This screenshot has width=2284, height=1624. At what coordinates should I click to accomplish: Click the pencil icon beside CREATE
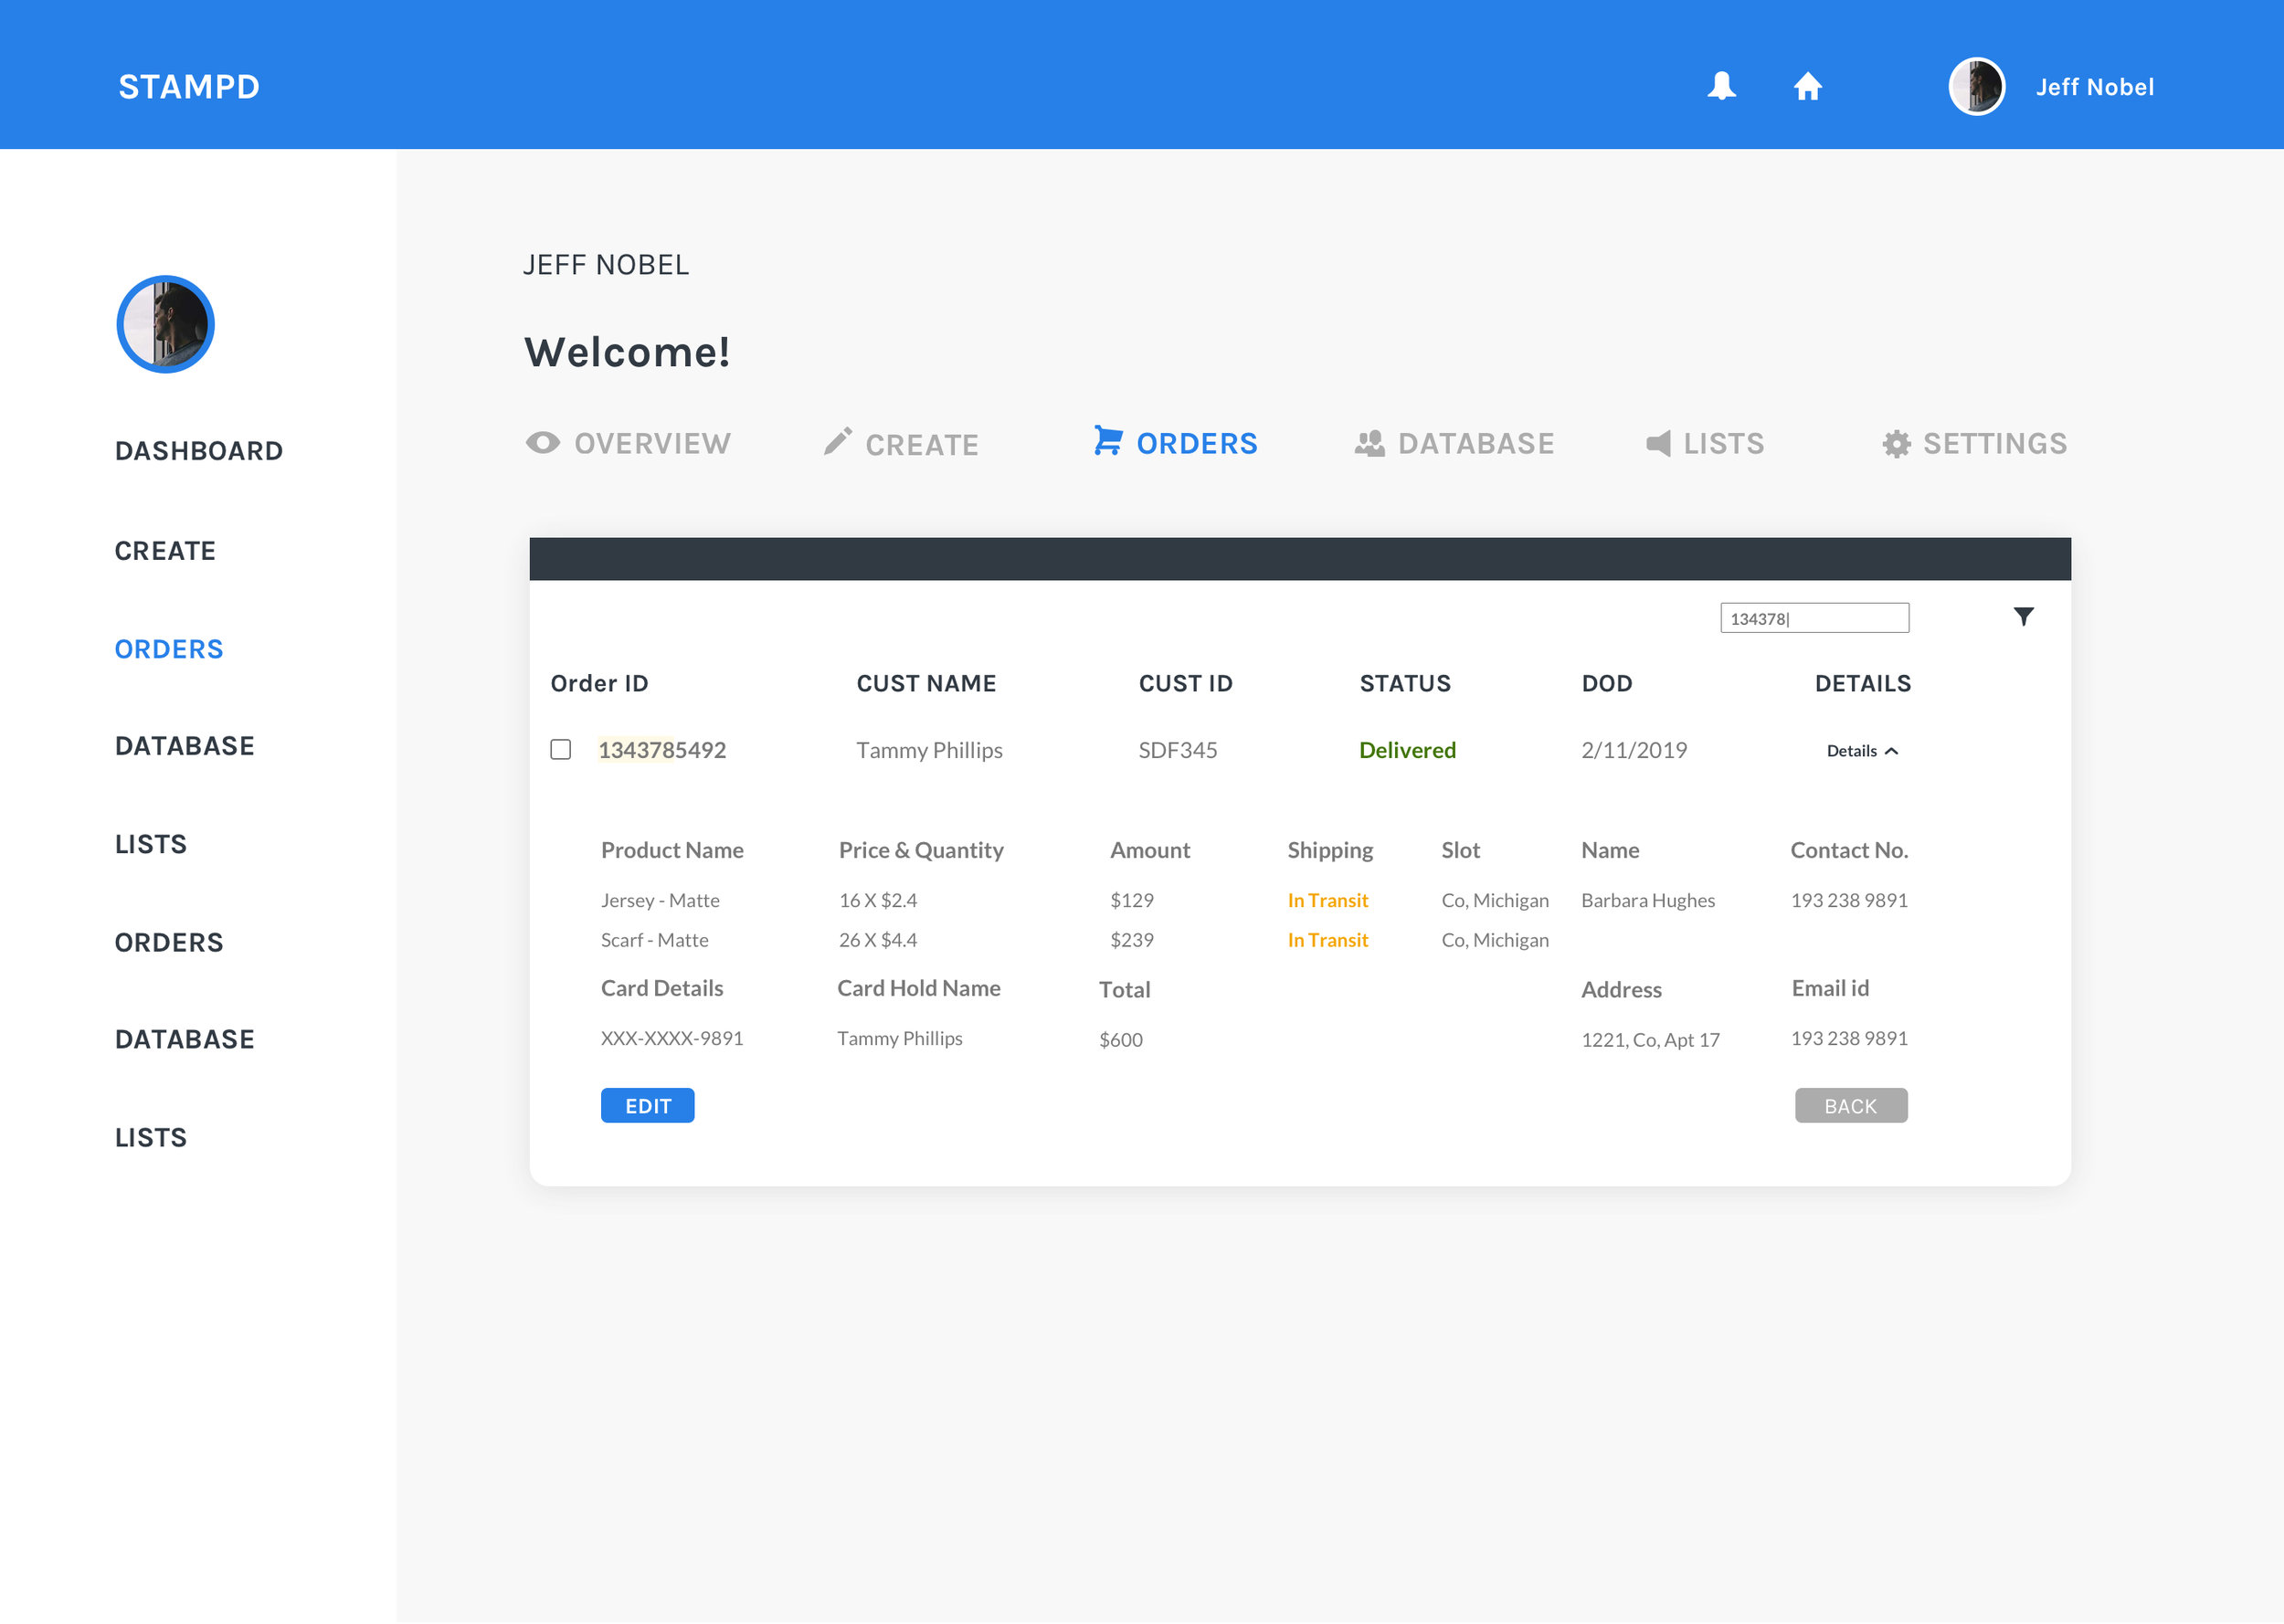coord(838,441)
